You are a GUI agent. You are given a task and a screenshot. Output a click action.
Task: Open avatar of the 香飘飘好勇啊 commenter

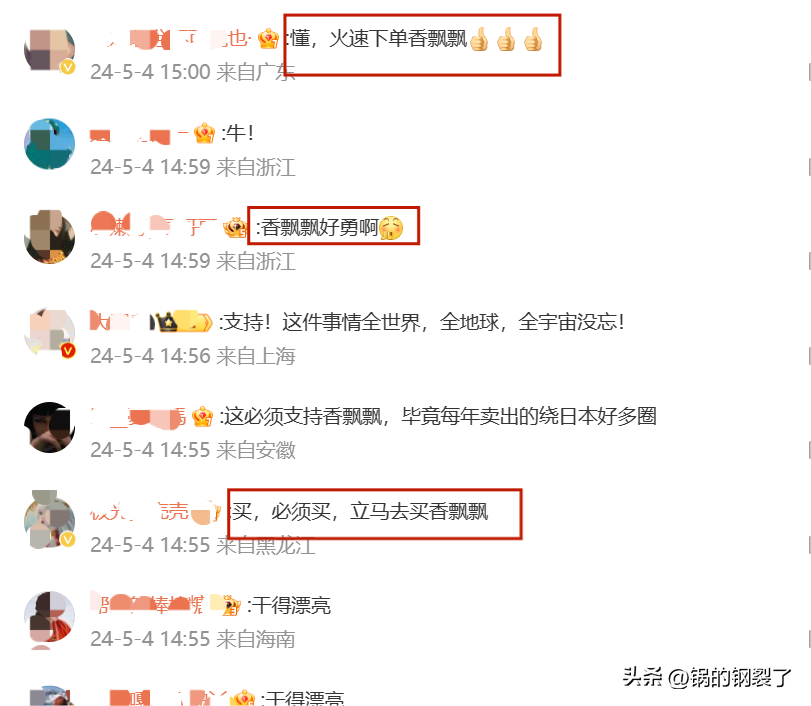pyautogui.click(x=50, y=237)
